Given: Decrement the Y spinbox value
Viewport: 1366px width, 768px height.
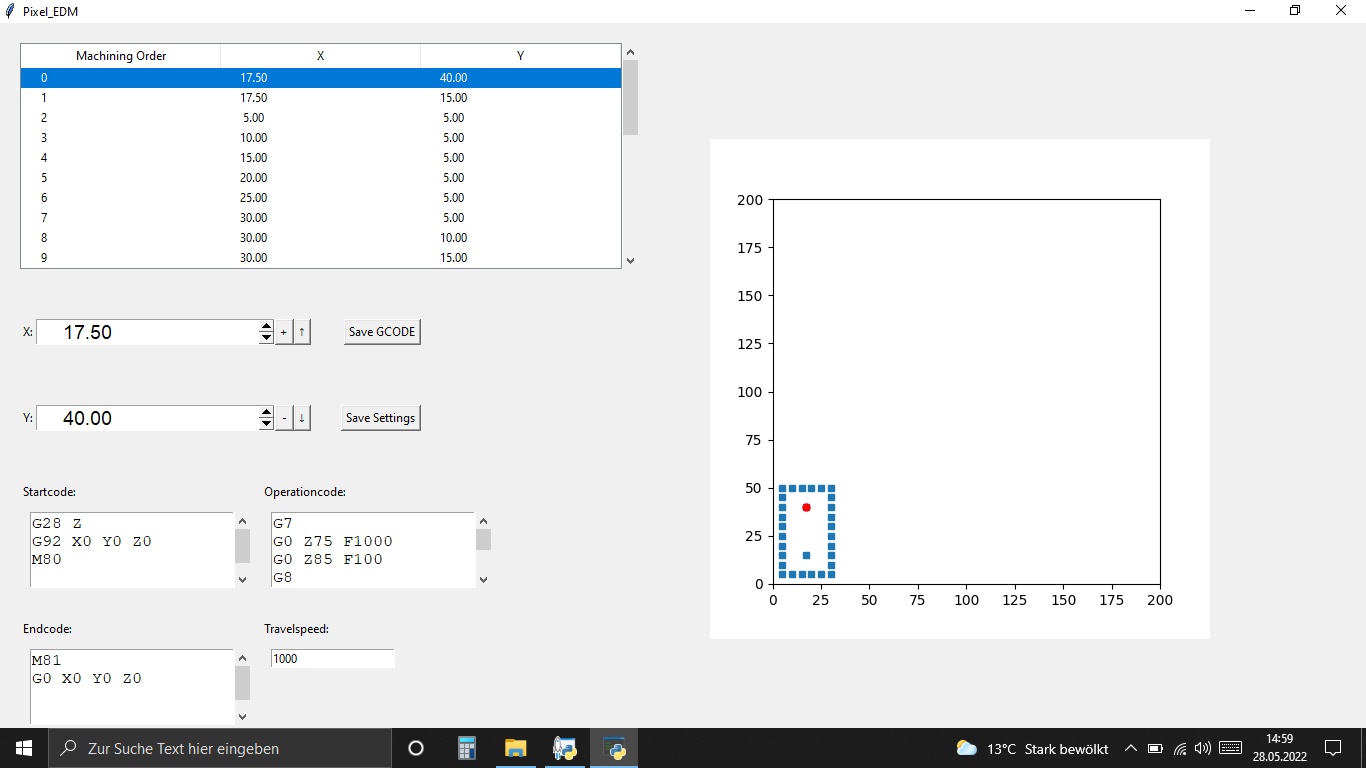Looking at the screenshot, I should tap(266, 424).
